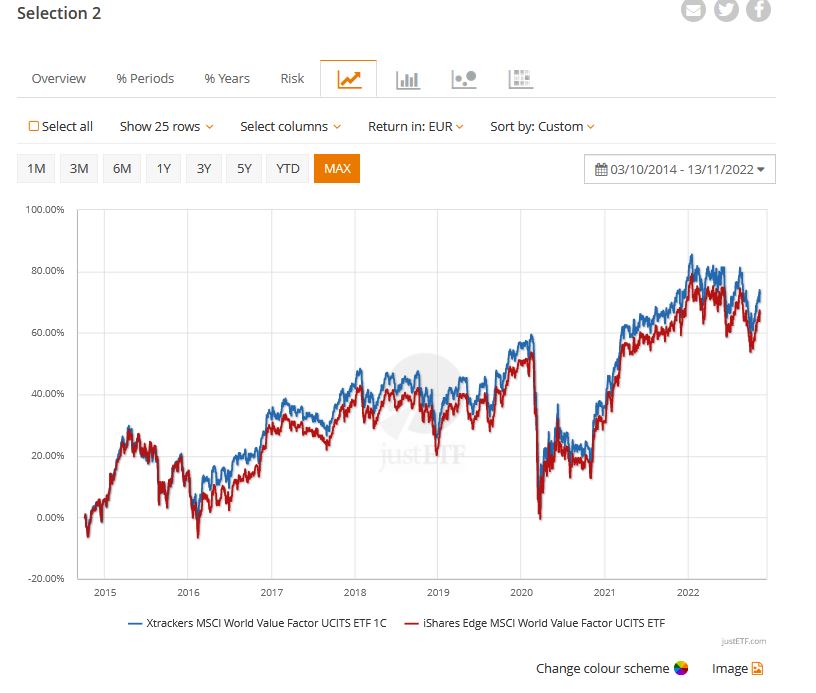Screen dimensions: 816x693
Task: Open the % Years tab
Action: pos(227,79)
